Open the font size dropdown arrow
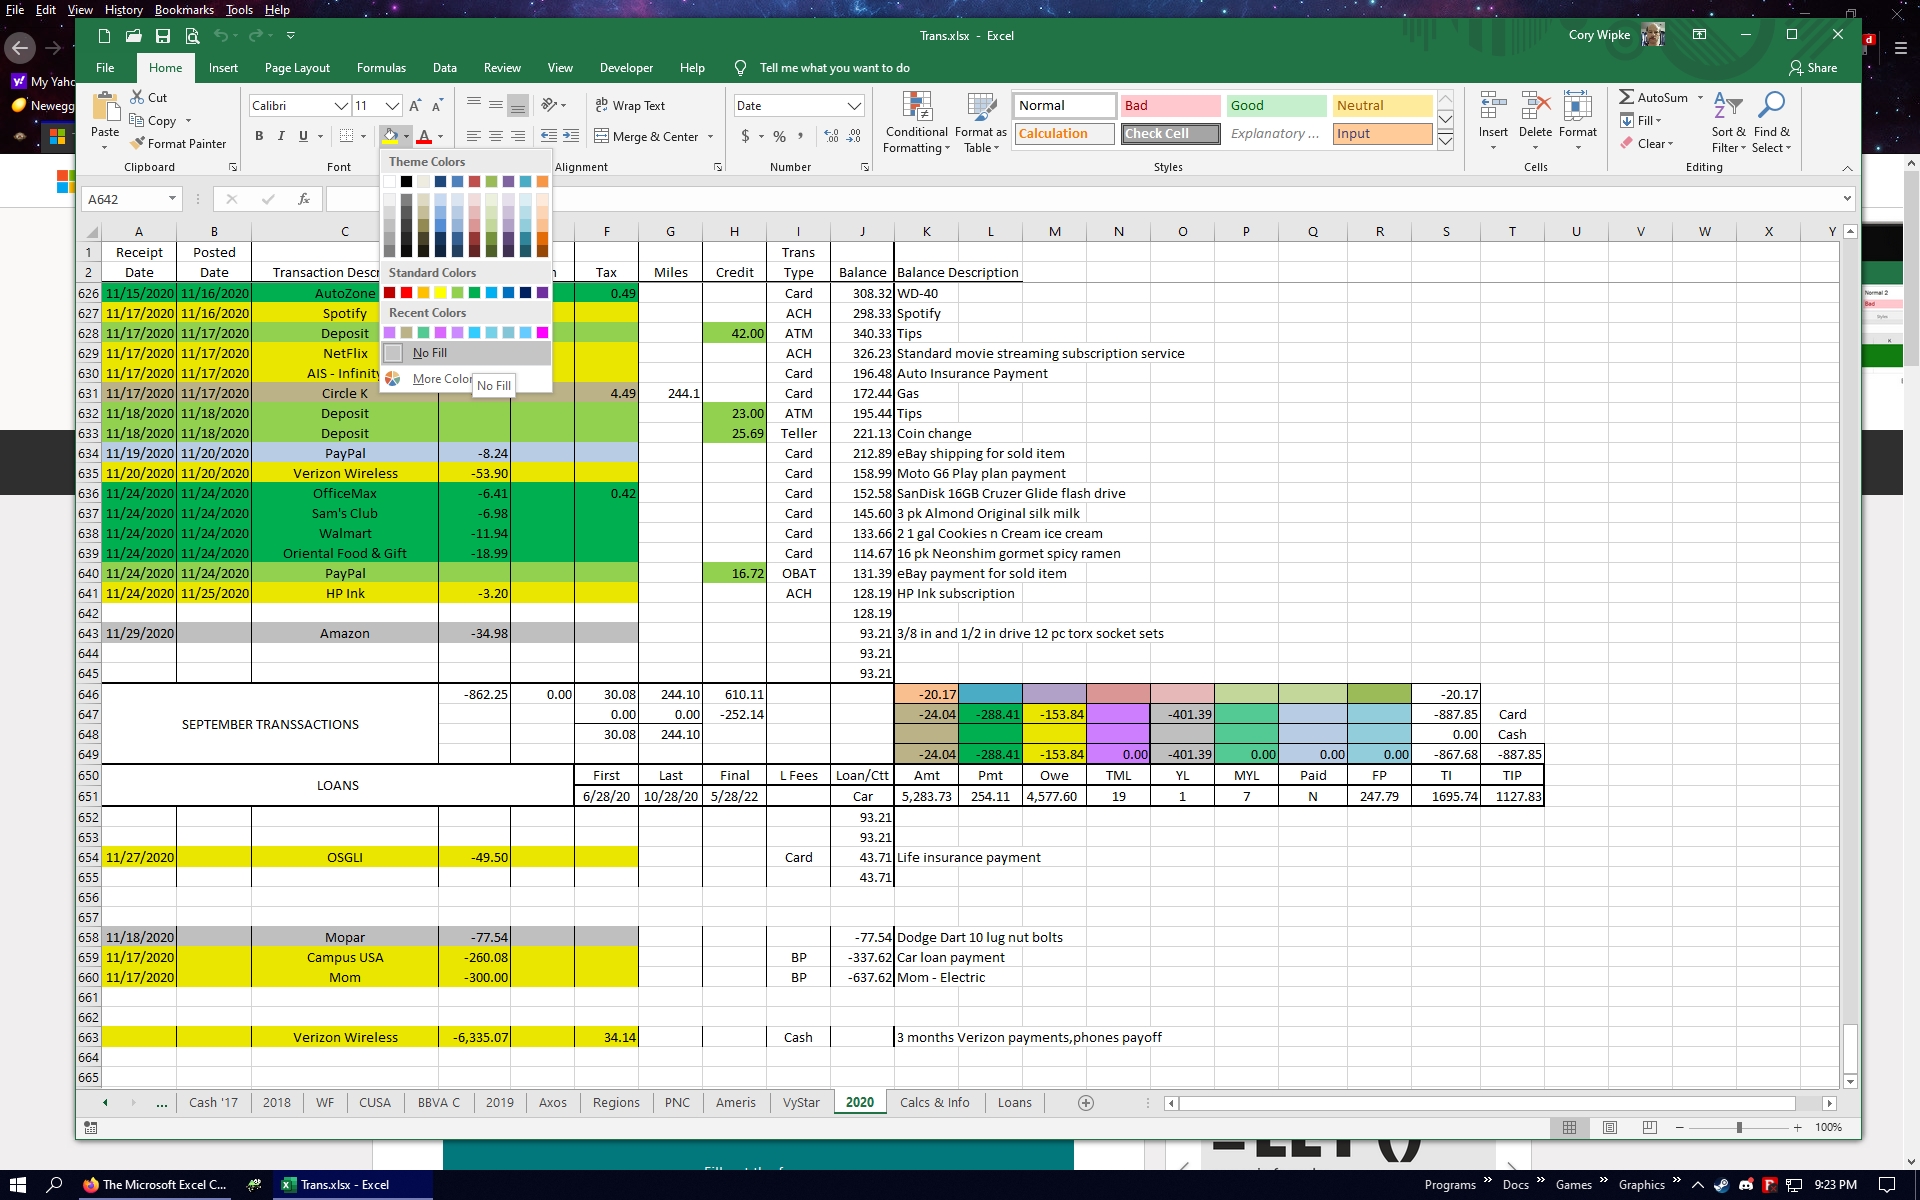Viewport: 1920px width, 1200px height. (x=392, y=106)
